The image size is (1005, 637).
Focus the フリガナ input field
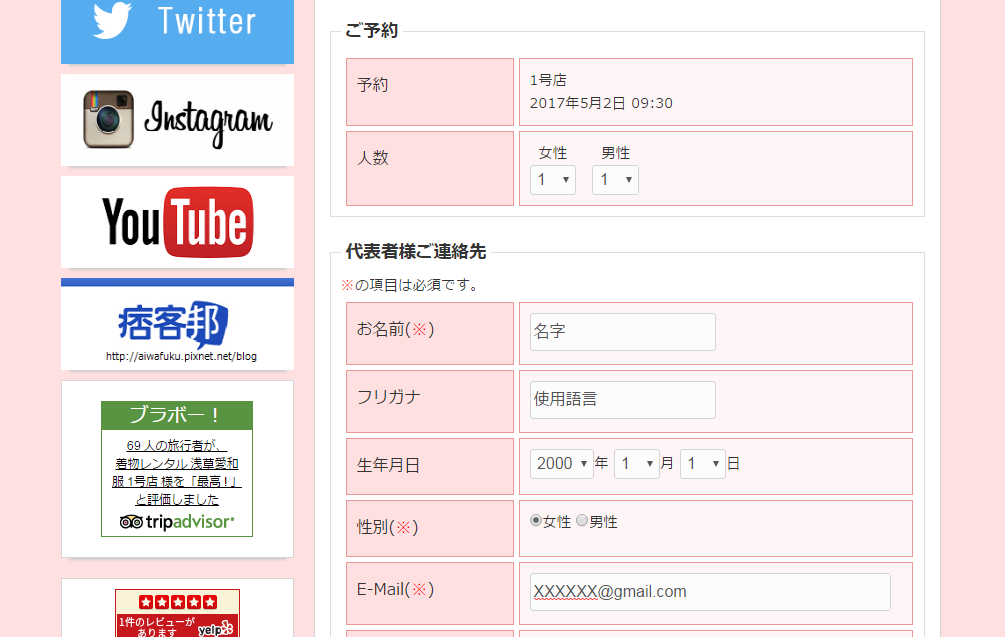(x=622, y=400)
